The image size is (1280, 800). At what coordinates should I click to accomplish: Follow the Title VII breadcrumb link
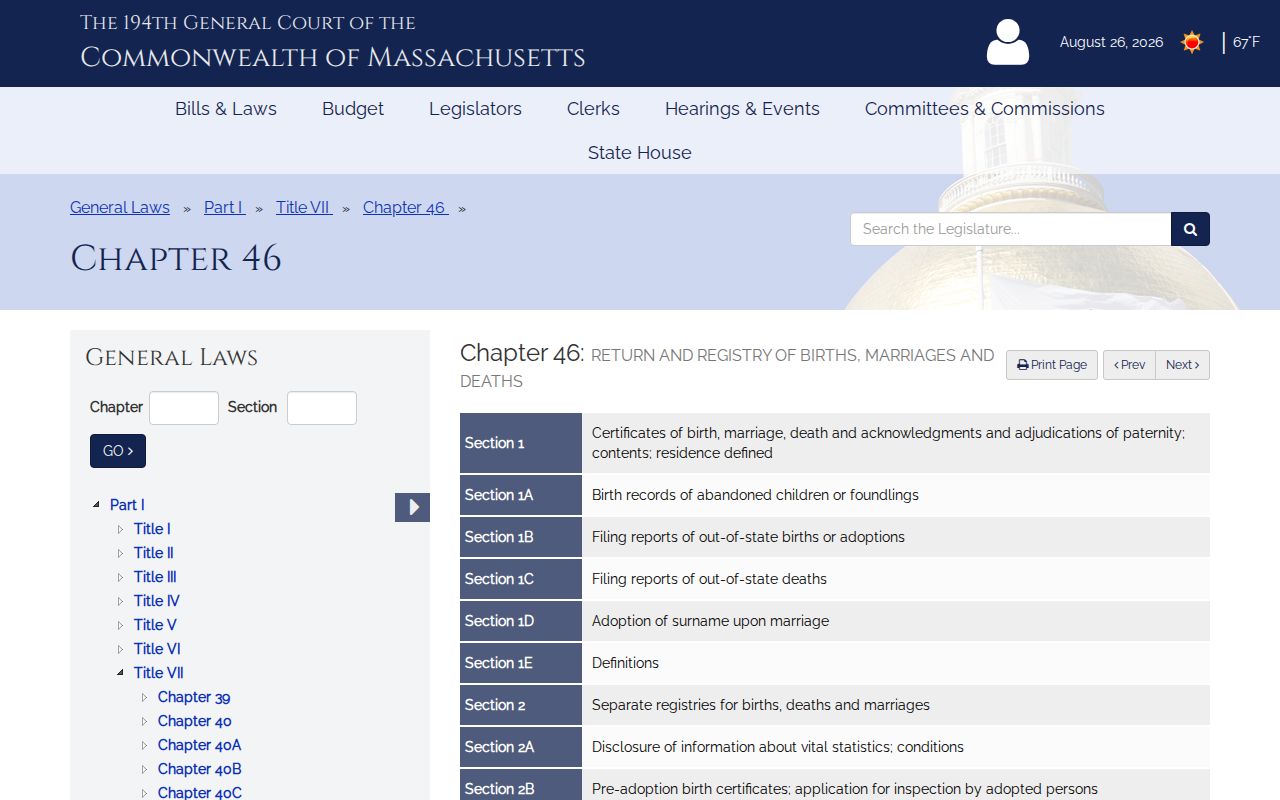tap(304, 207)
